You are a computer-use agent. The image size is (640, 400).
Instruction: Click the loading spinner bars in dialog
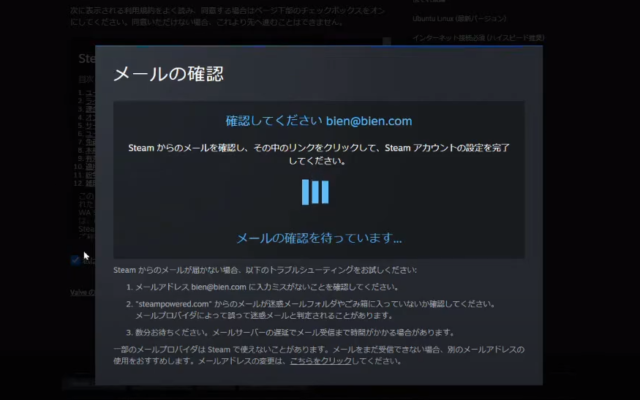(x=315, y=192)
